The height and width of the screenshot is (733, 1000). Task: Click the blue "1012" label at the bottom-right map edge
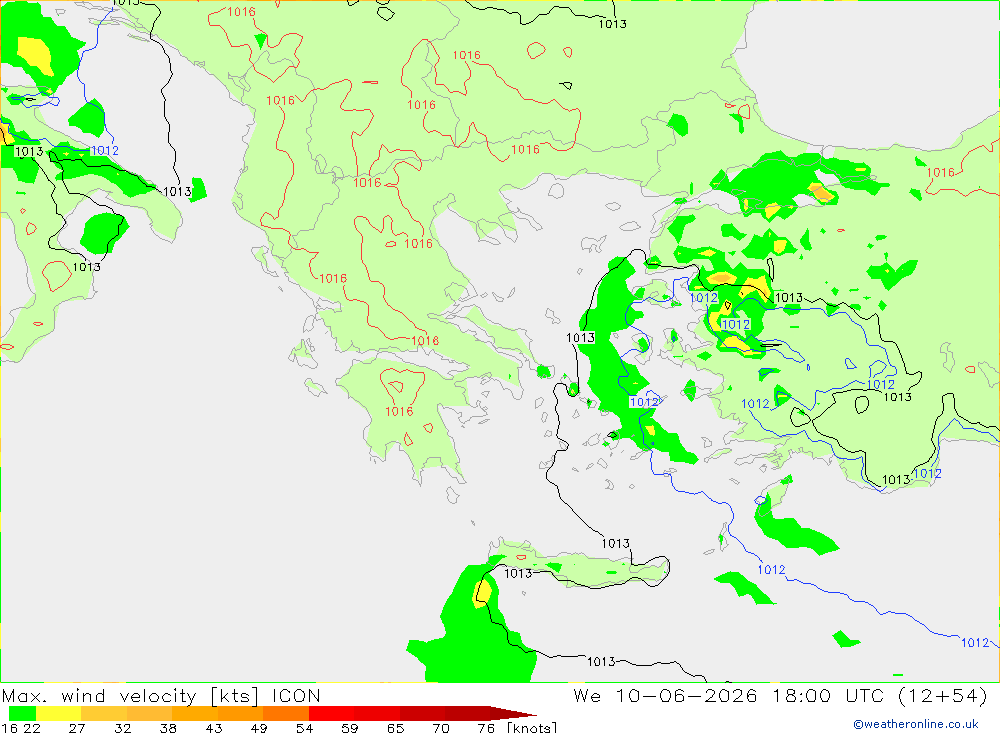click(x=974, y=642)
